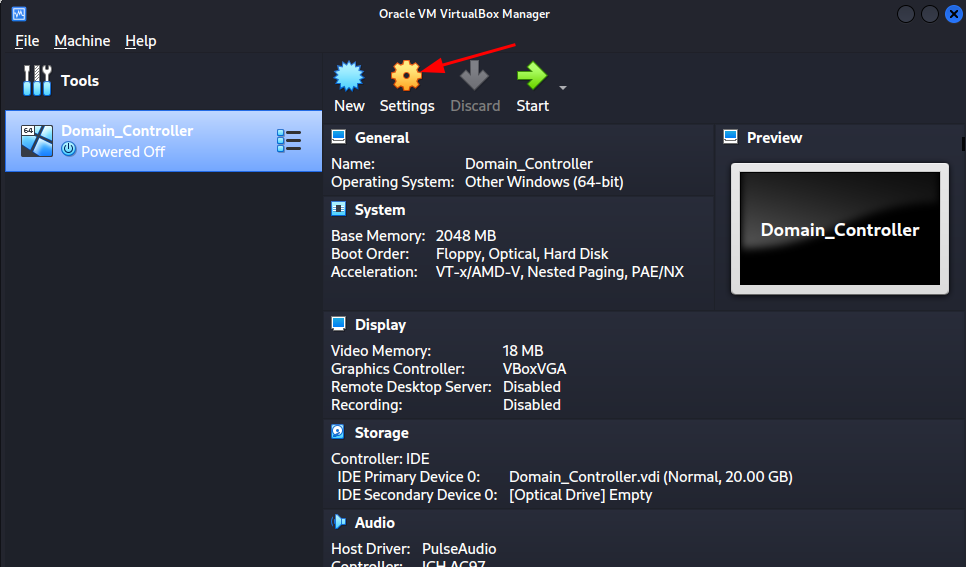Open the Storage settings heading link

[x=381, y=433]
